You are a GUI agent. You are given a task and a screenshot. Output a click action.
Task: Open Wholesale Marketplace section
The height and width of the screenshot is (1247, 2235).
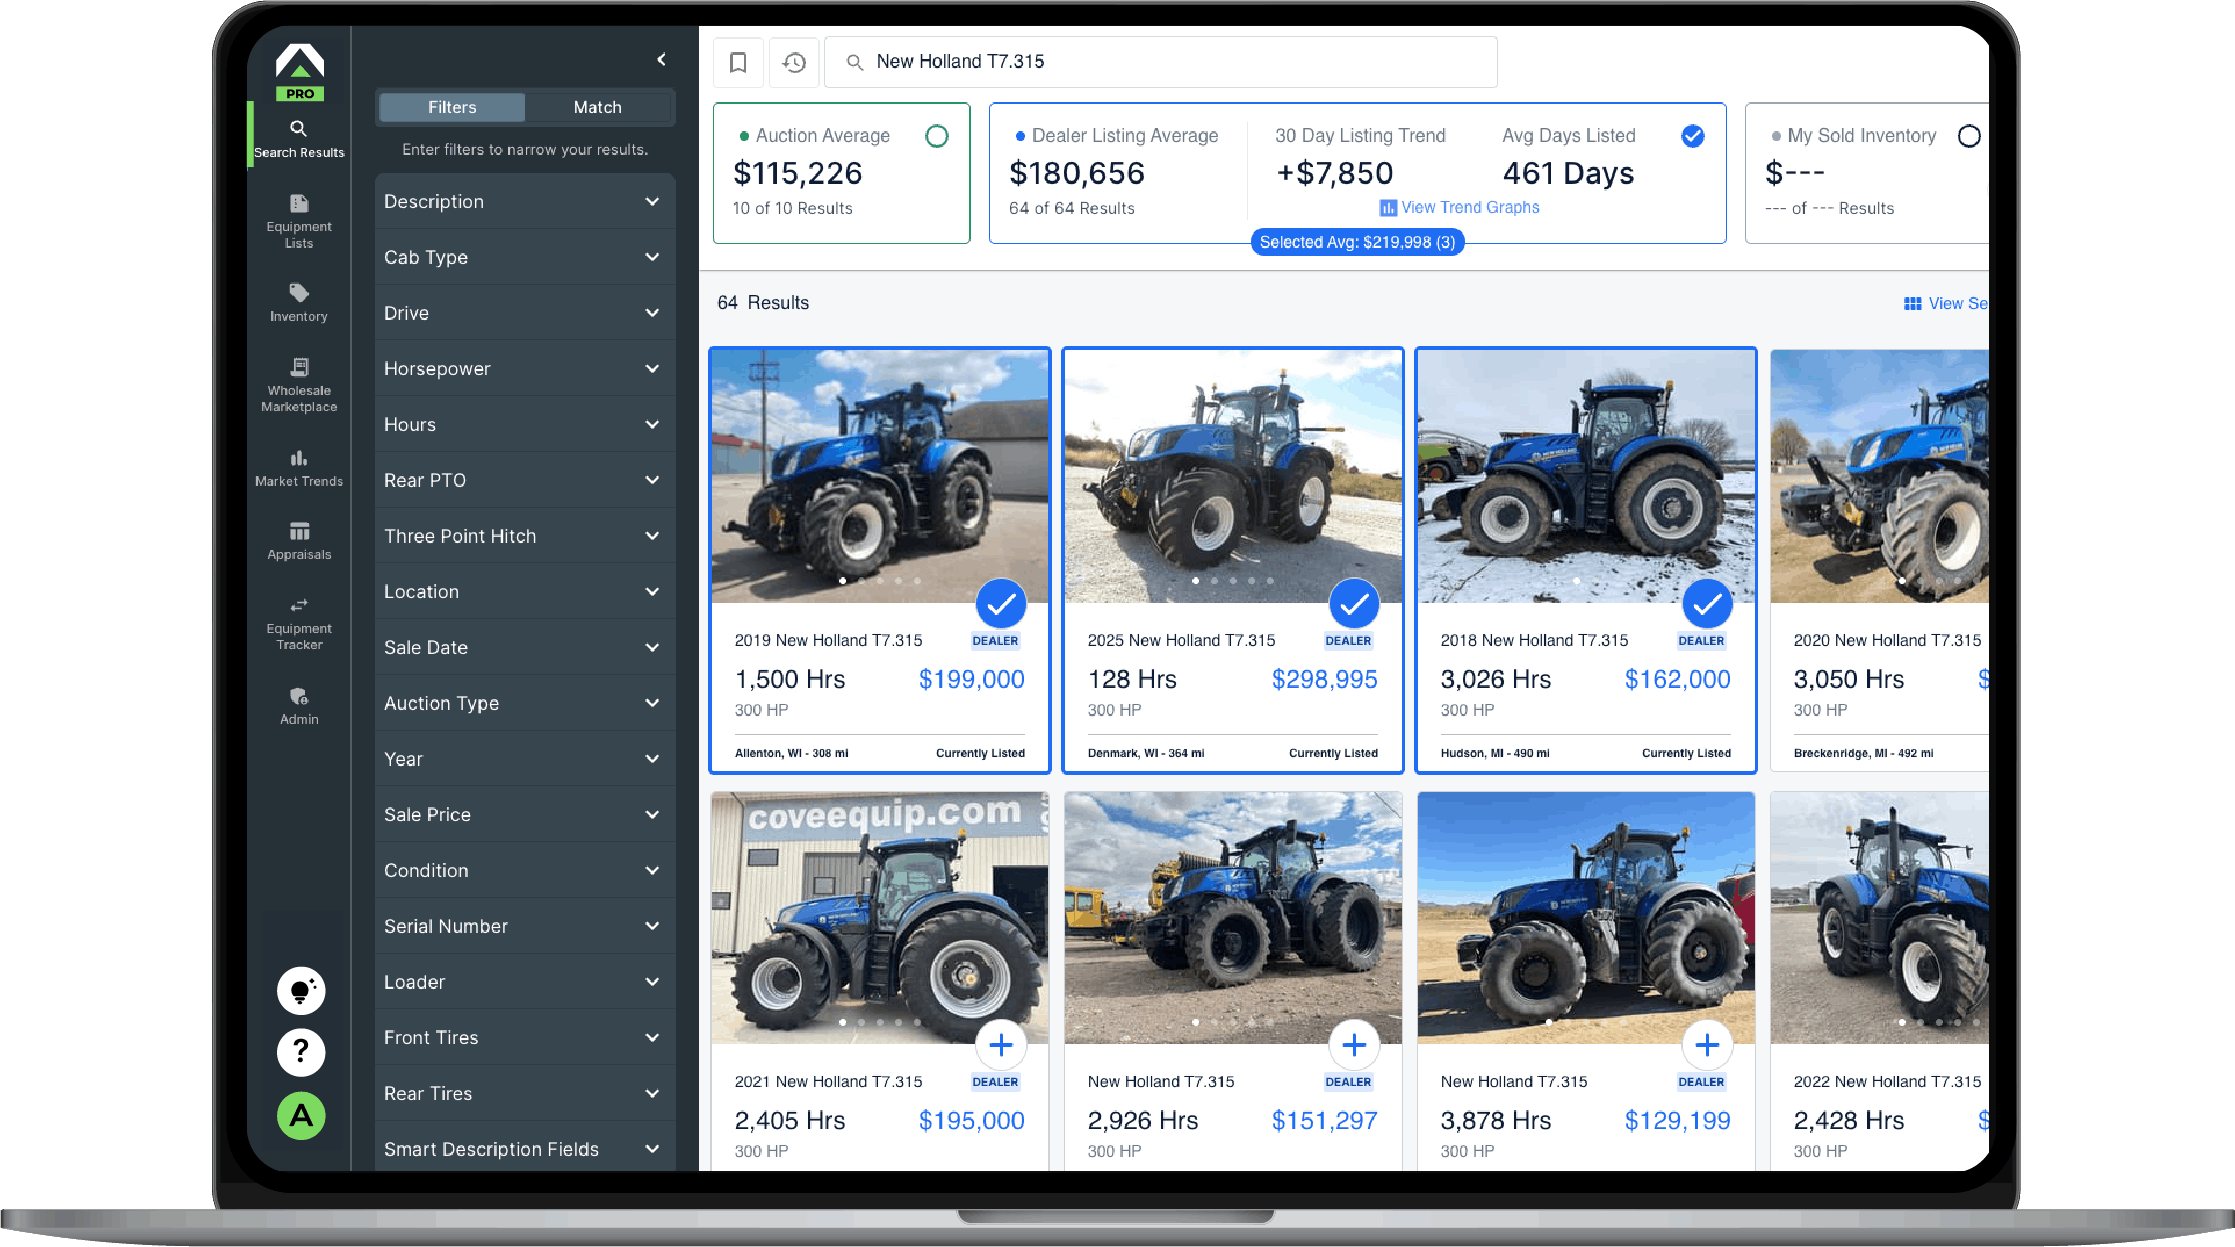[x=298, y=384]
